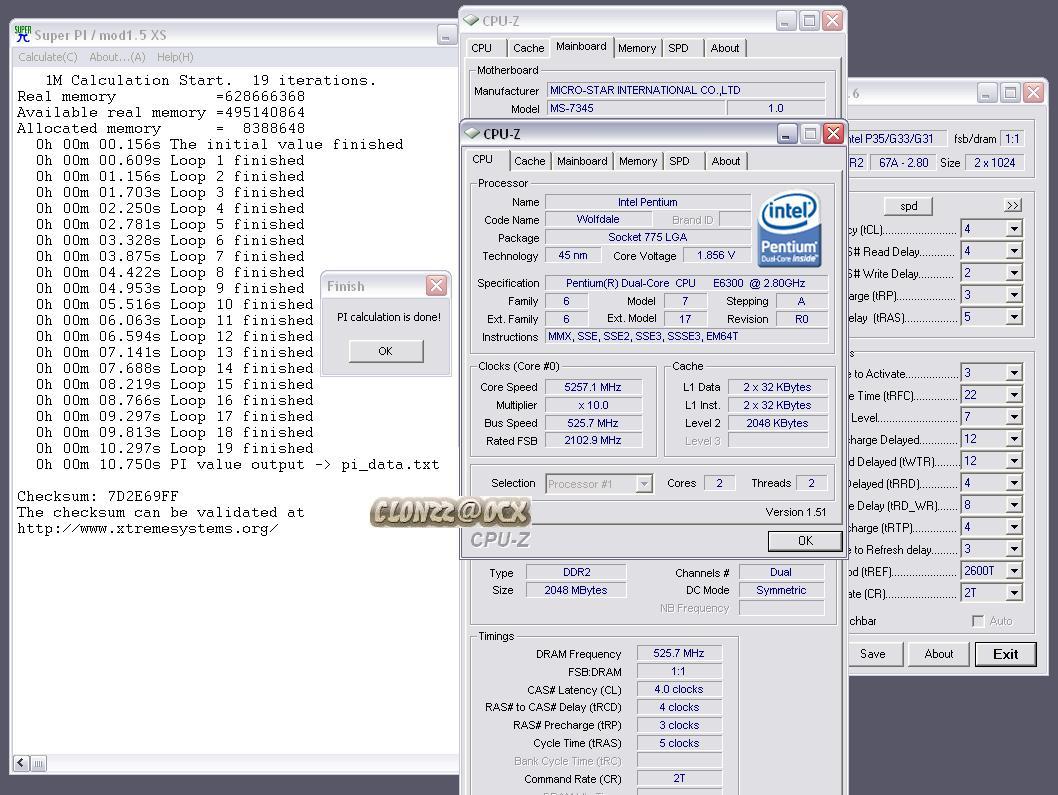Click the Code Name value Wolfdale
Image resolution: width=1058 pixels, height=795 pixels.
pyautogui.click(x=598, y=219)
